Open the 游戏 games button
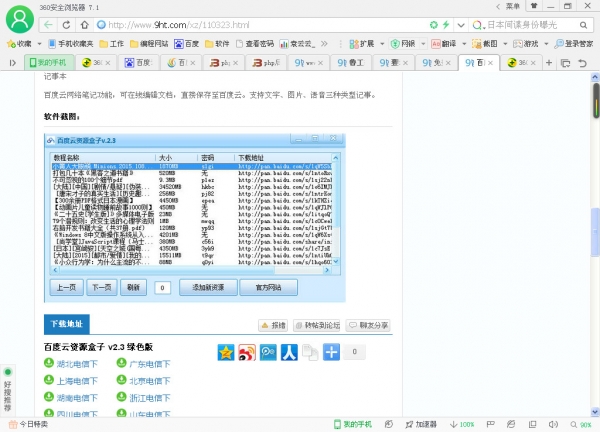The height and width of the screenshot is (432, 600). tap(525, 44)
